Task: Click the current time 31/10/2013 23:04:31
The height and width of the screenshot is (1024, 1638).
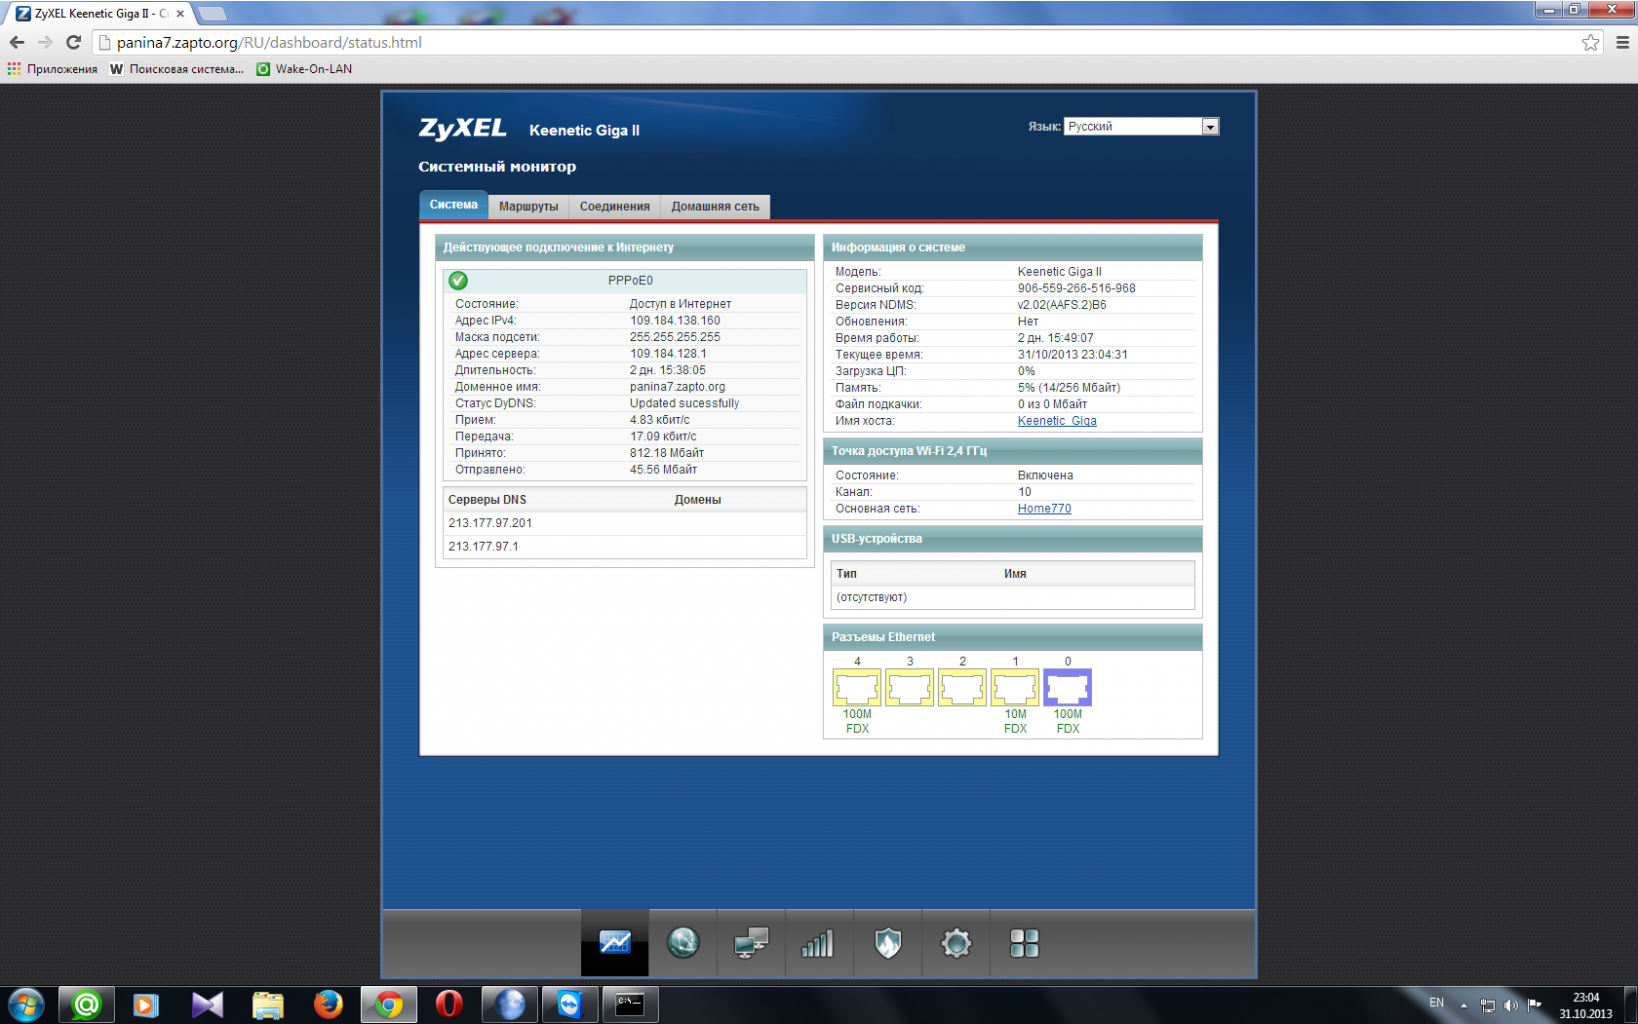Action: point(1072,354)
